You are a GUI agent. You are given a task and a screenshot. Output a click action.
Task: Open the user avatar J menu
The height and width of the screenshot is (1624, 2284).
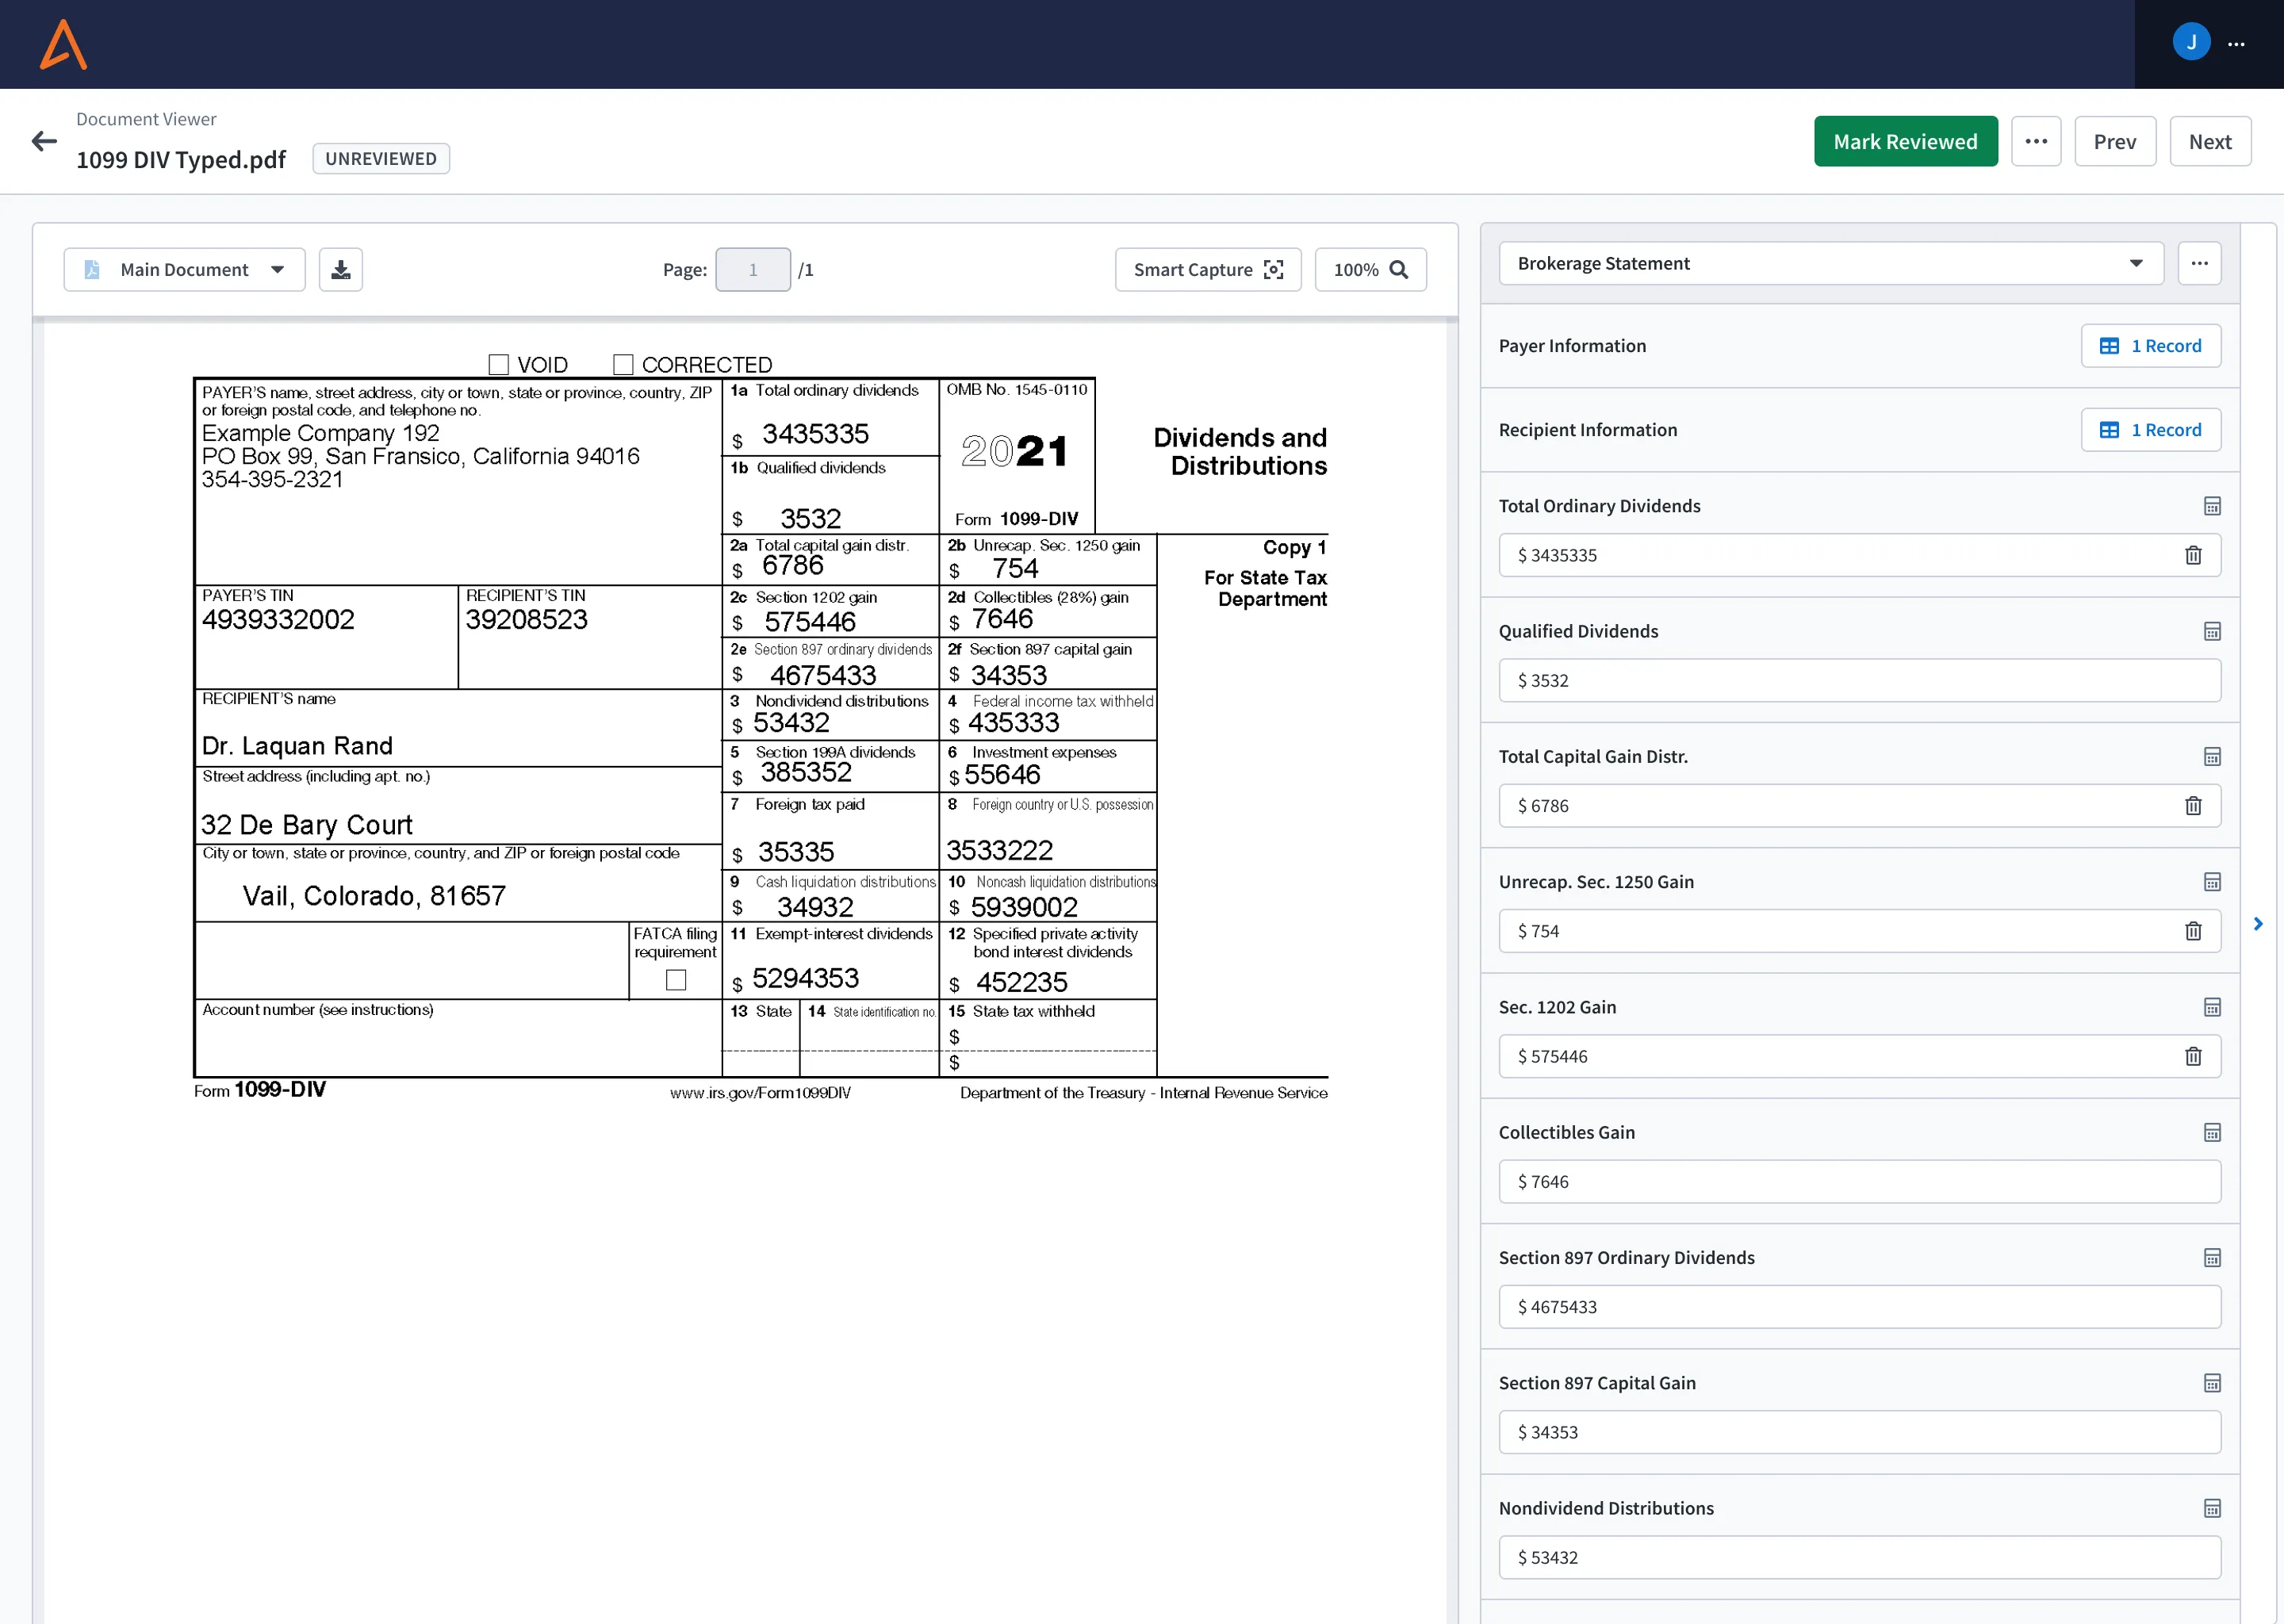(x=2191, y=42)
